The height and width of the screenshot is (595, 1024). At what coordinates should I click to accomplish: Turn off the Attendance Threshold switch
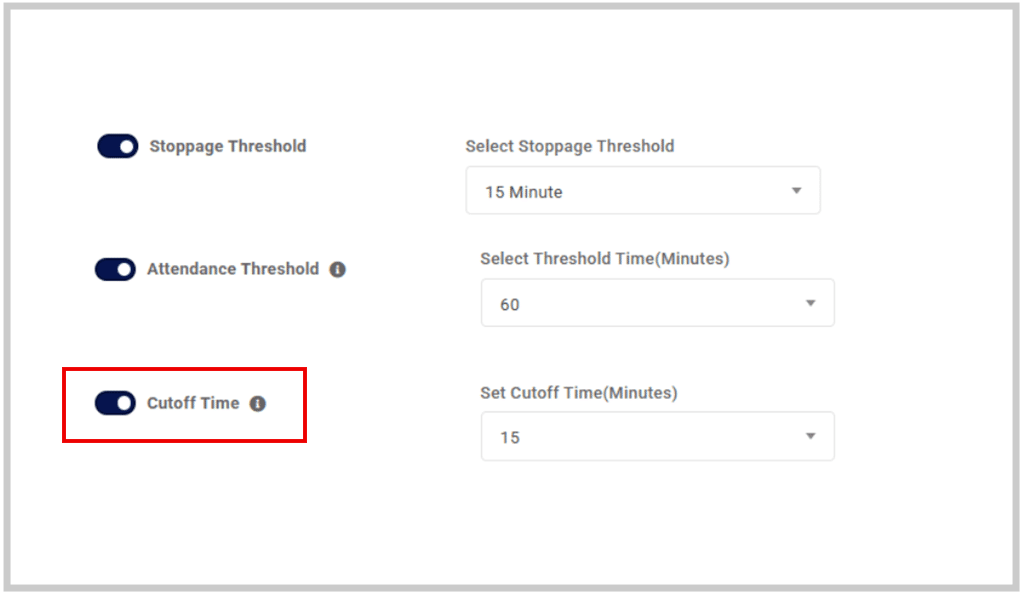pyautogui.click(x=115, y=269)
